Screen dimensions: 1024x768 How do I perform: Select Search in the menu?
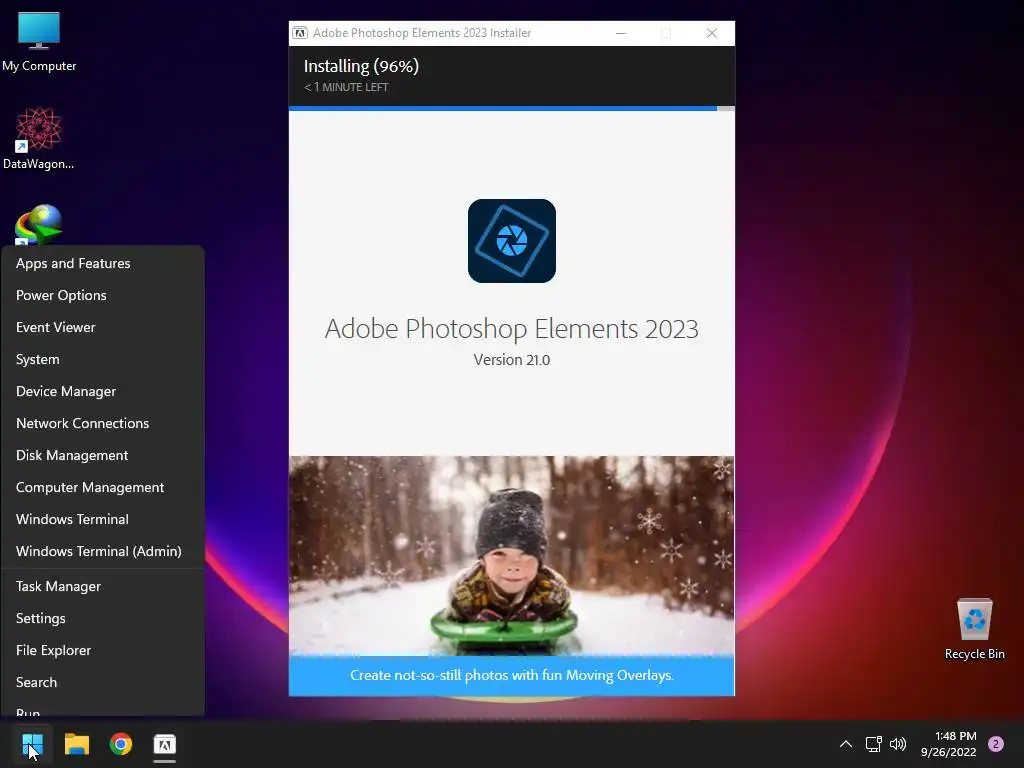pos(103,682)
